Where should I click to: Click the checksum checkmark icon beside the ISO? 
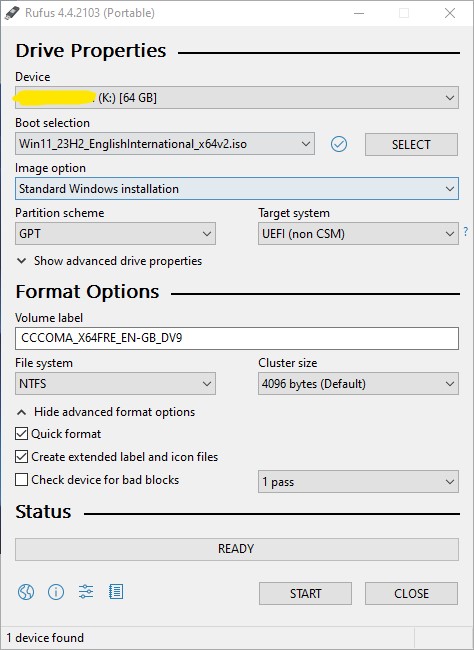339,144
